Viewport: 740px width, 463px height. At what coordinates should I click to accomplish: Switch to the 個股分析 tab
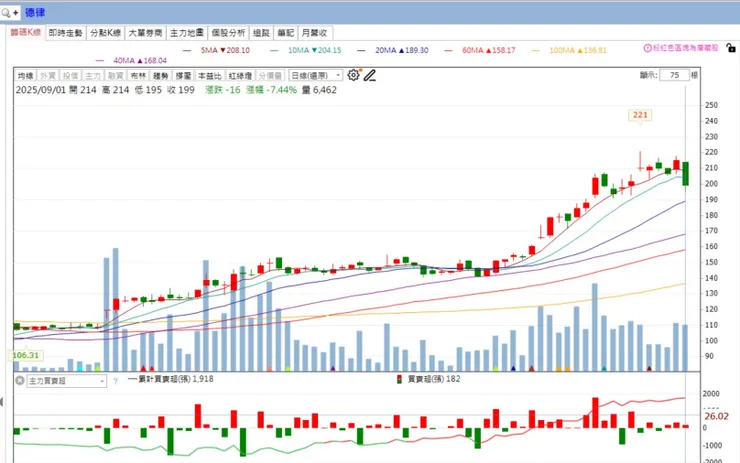(x=228, y=33)
